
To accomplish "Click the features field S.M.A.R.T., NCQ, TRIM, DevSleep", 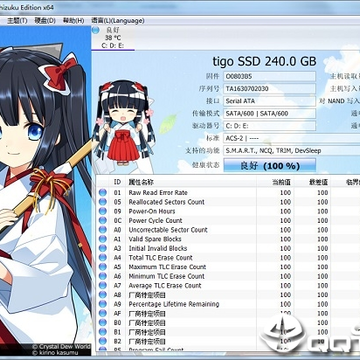I will (292, 151).
